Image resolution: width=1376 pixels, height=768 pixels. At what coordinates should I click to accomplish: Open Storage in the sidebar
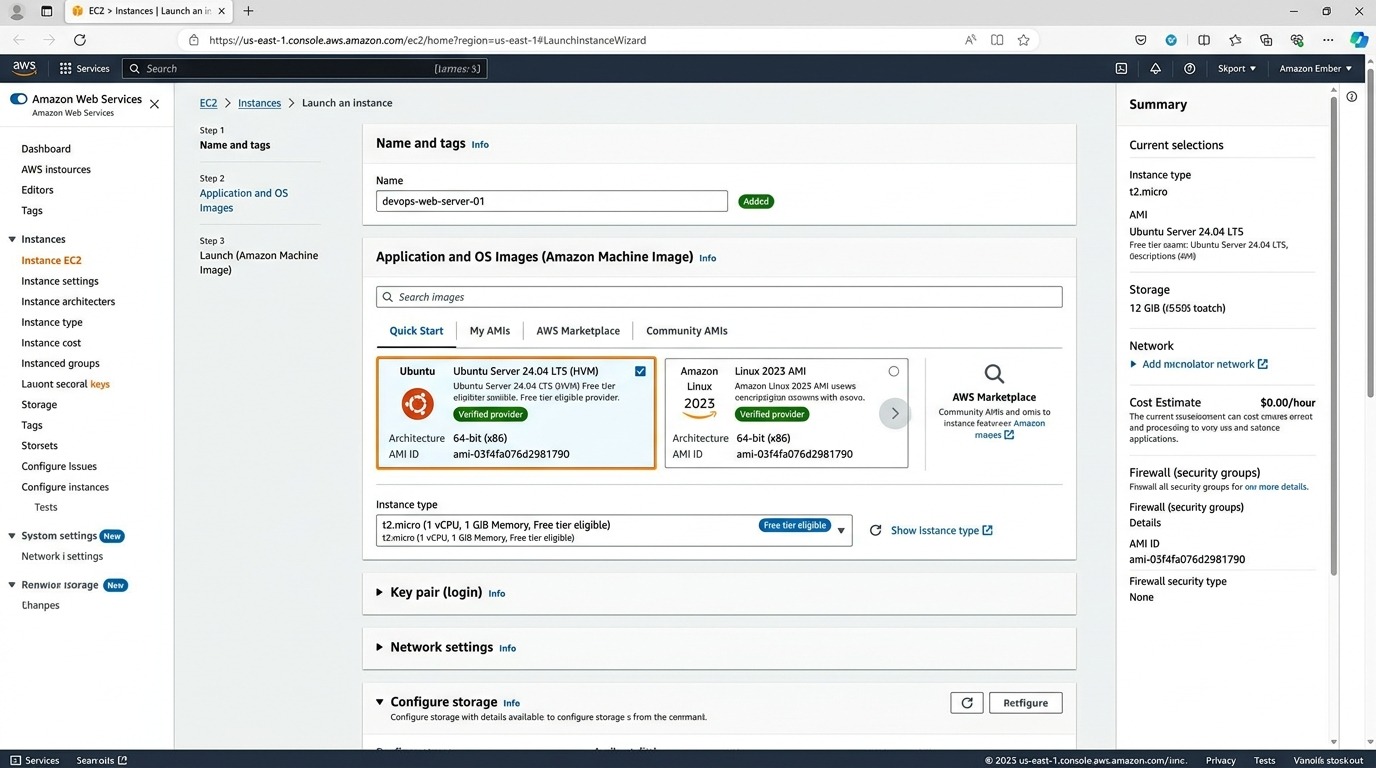[39, 405]
